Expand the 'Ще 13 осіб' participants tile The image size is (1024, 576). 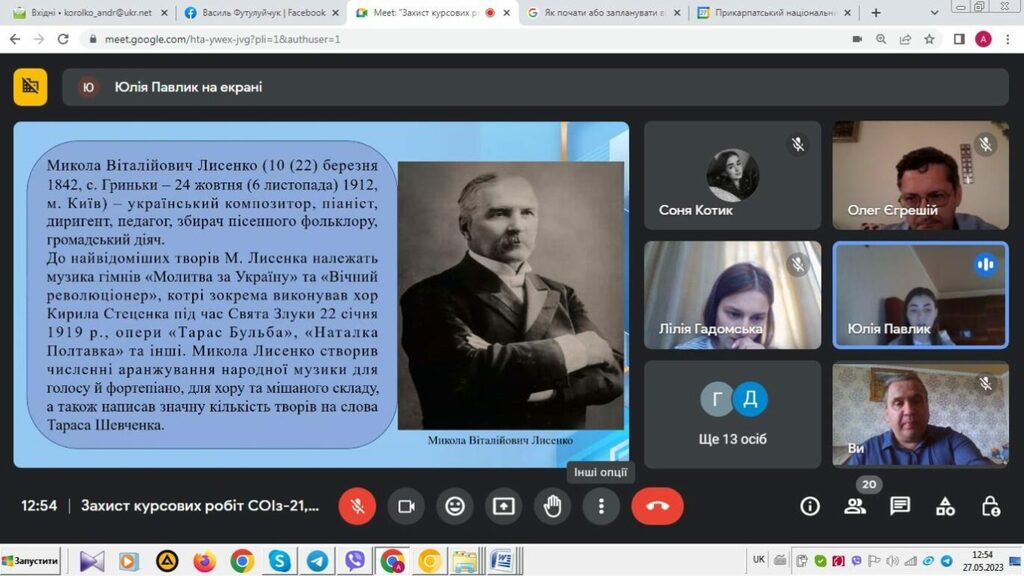[733, 414]
